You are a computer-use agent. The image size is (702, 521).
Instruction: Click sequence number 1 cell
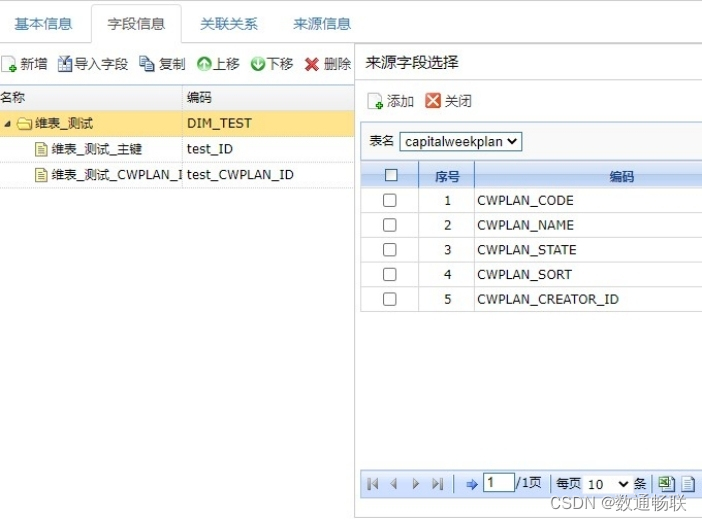point(447,201)
